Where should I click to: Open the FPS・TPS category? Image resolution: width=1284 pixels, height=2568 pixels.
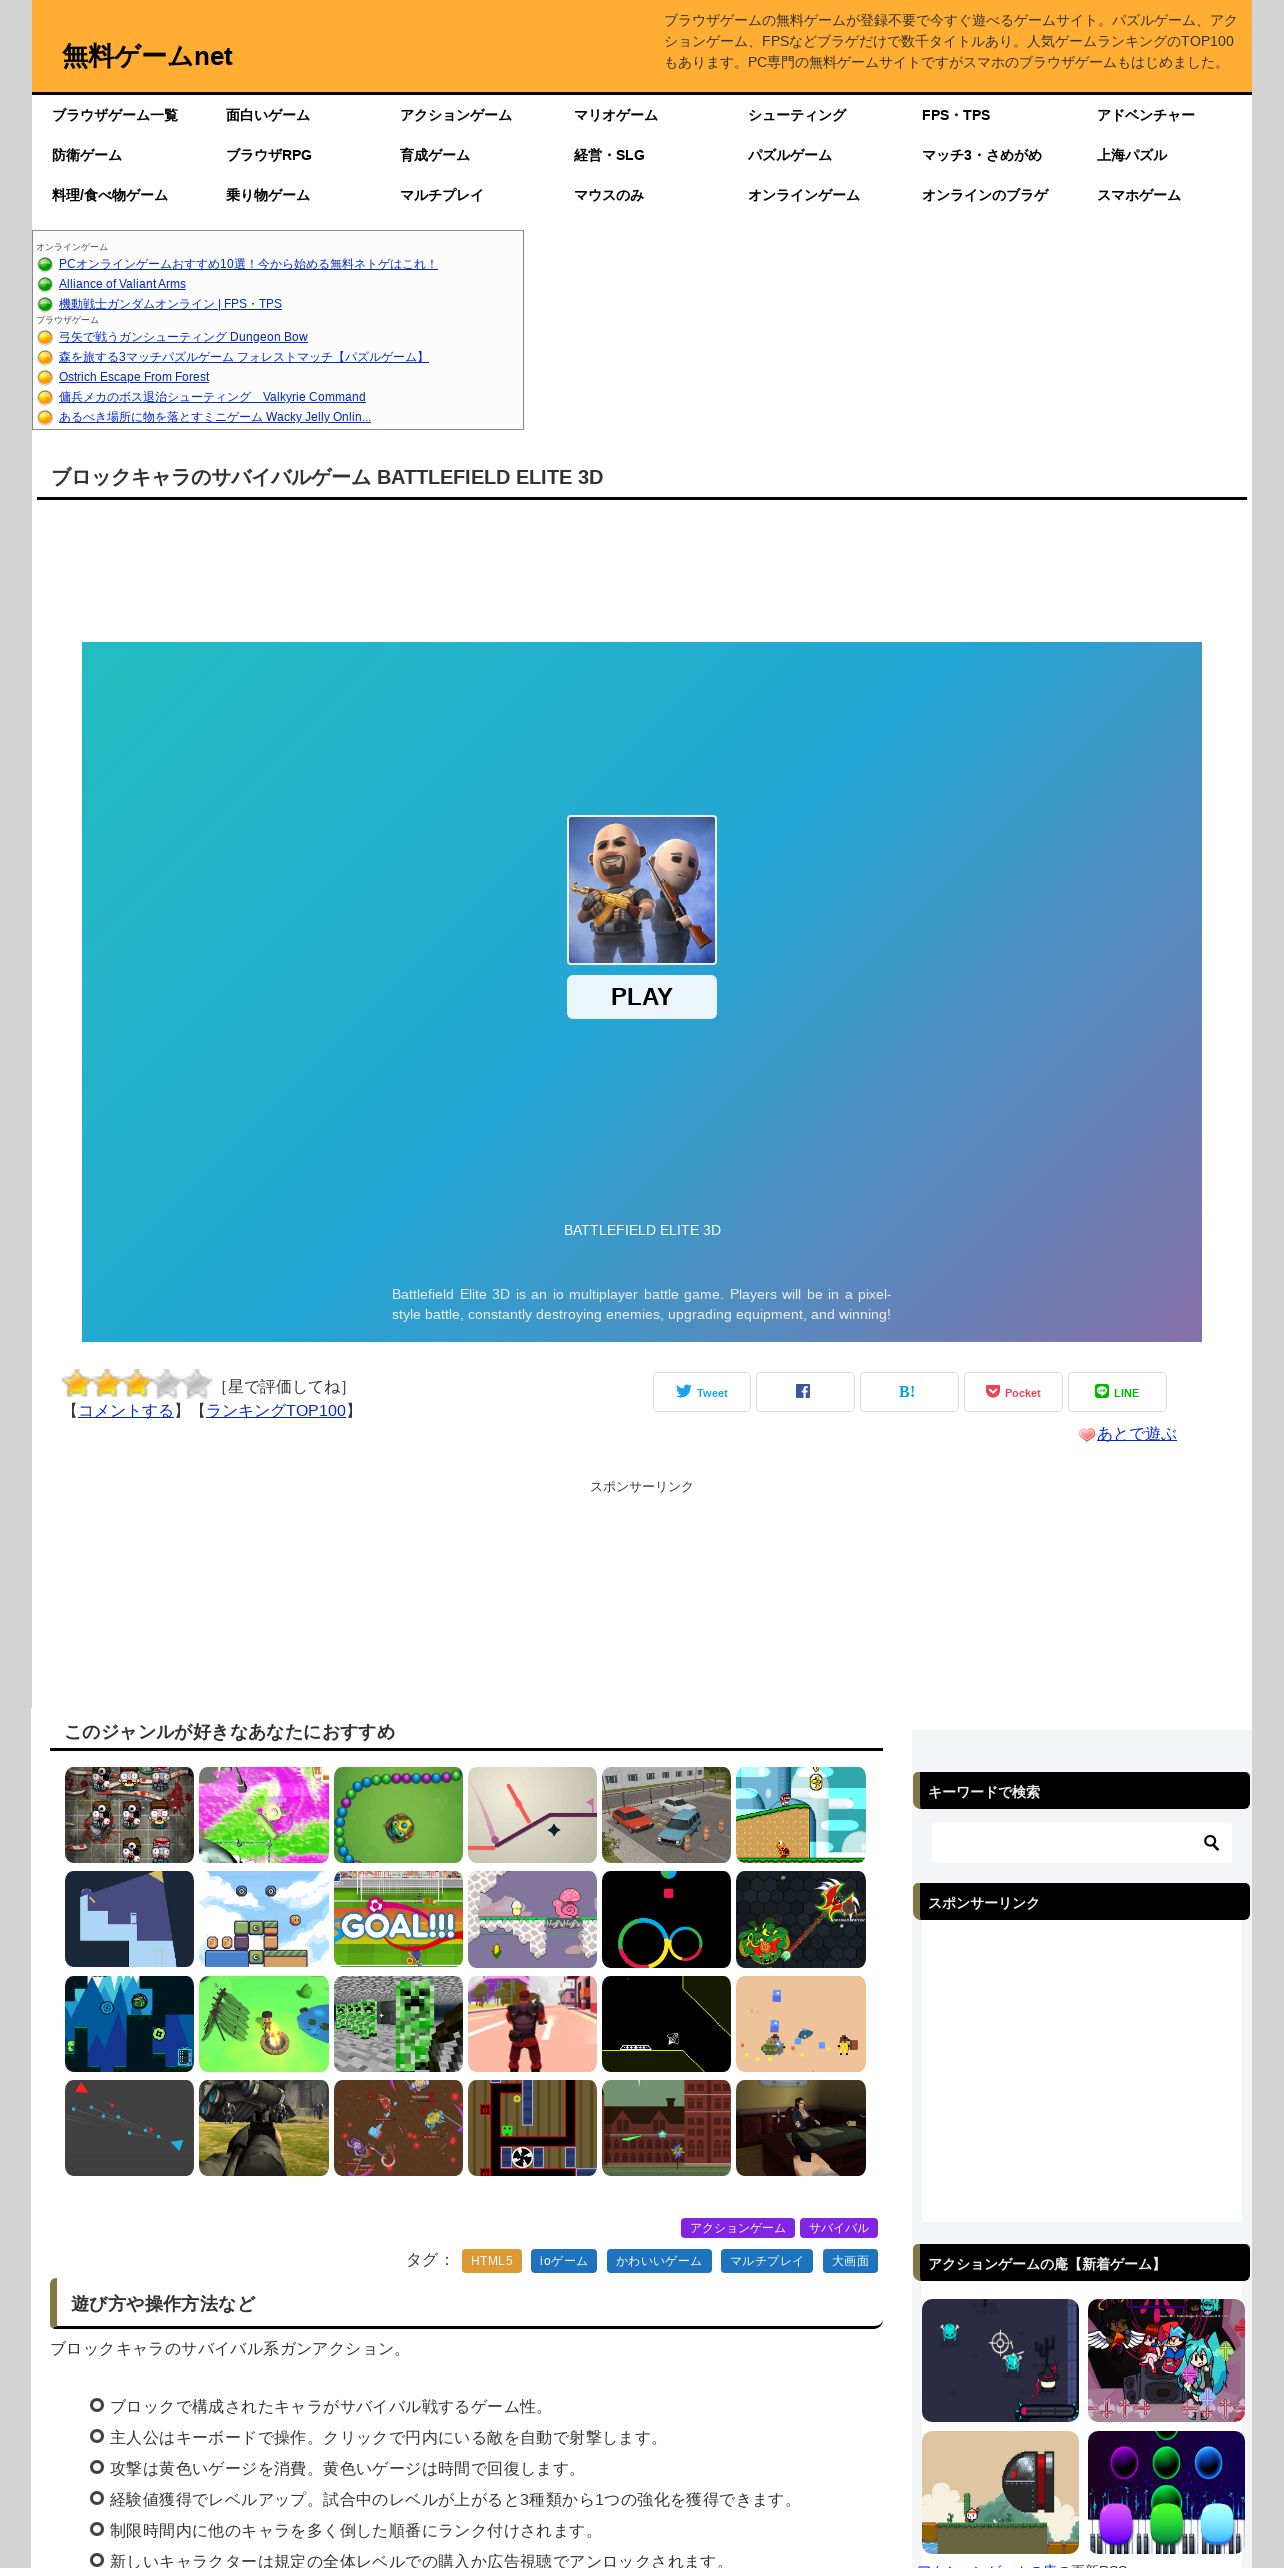(x=956, y=115)
